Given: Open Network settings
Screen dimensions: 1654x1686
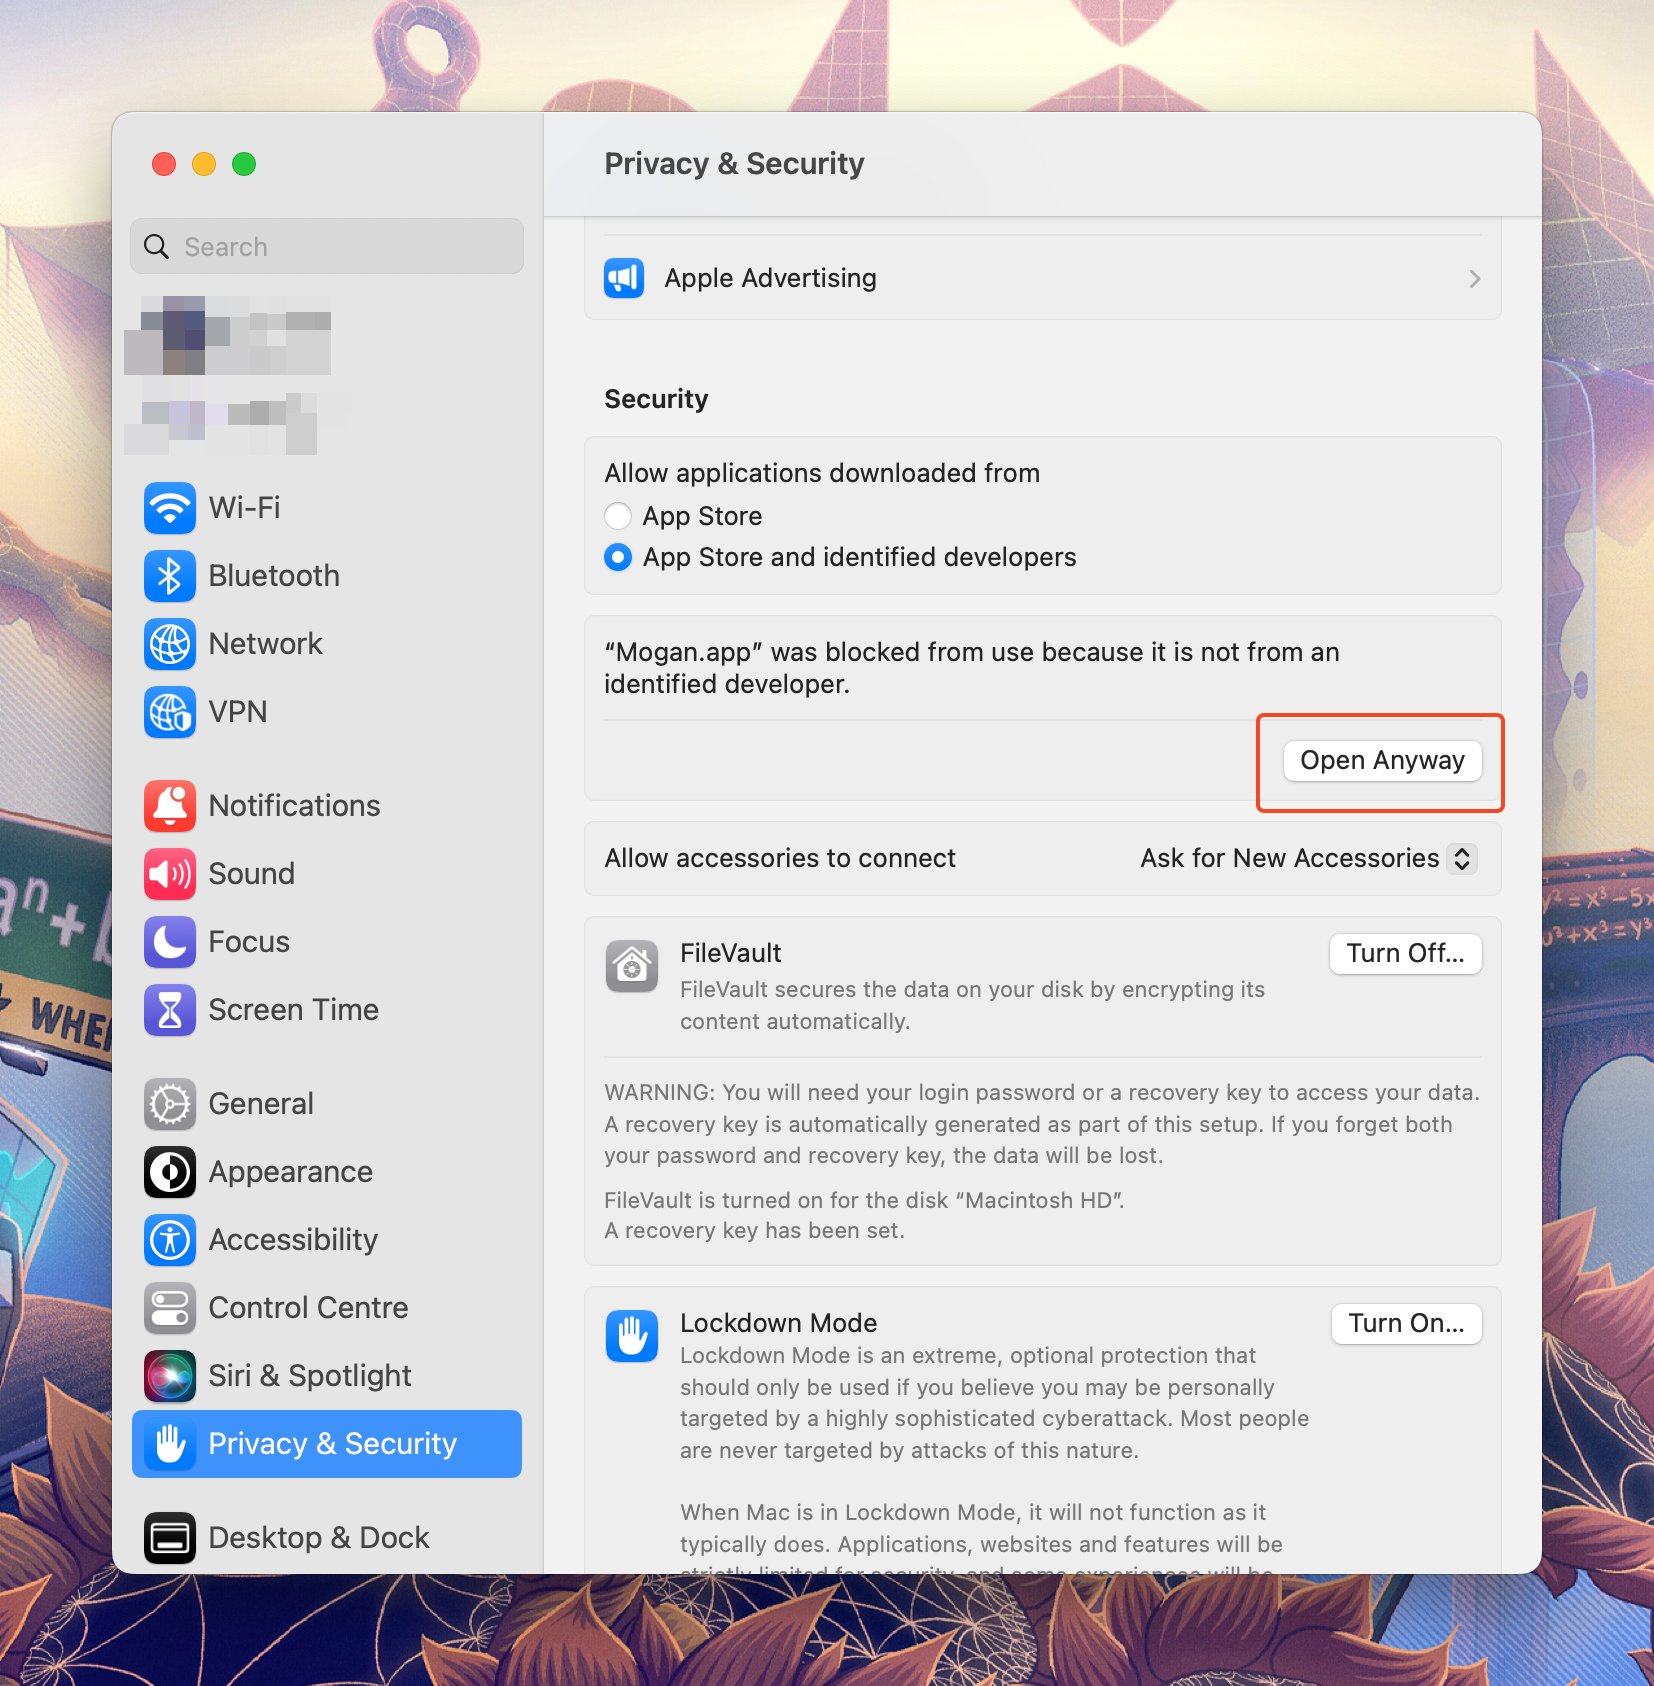Looking at the screenshot, I should click(x=264, y=644).
